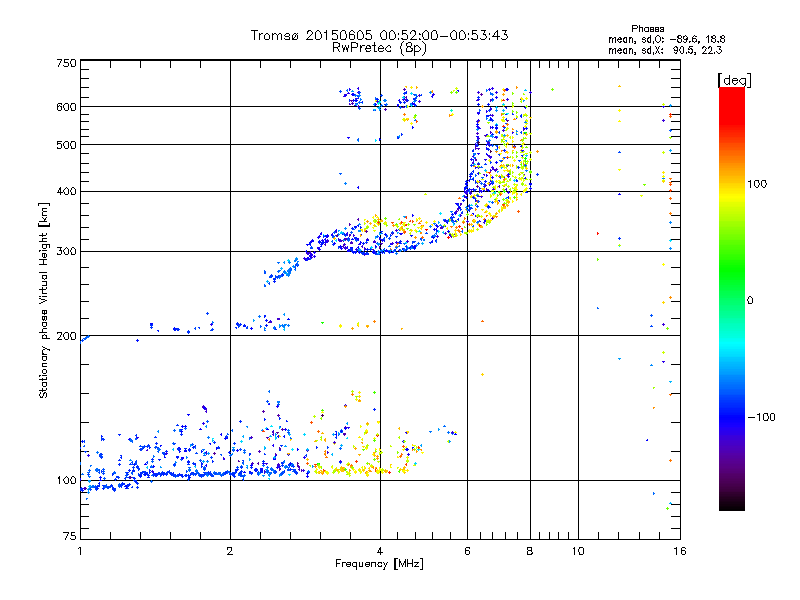Screen dimensions: 800x600
Task: Click the x-axis '10' tick label
Action: click(x=578, y=551)
